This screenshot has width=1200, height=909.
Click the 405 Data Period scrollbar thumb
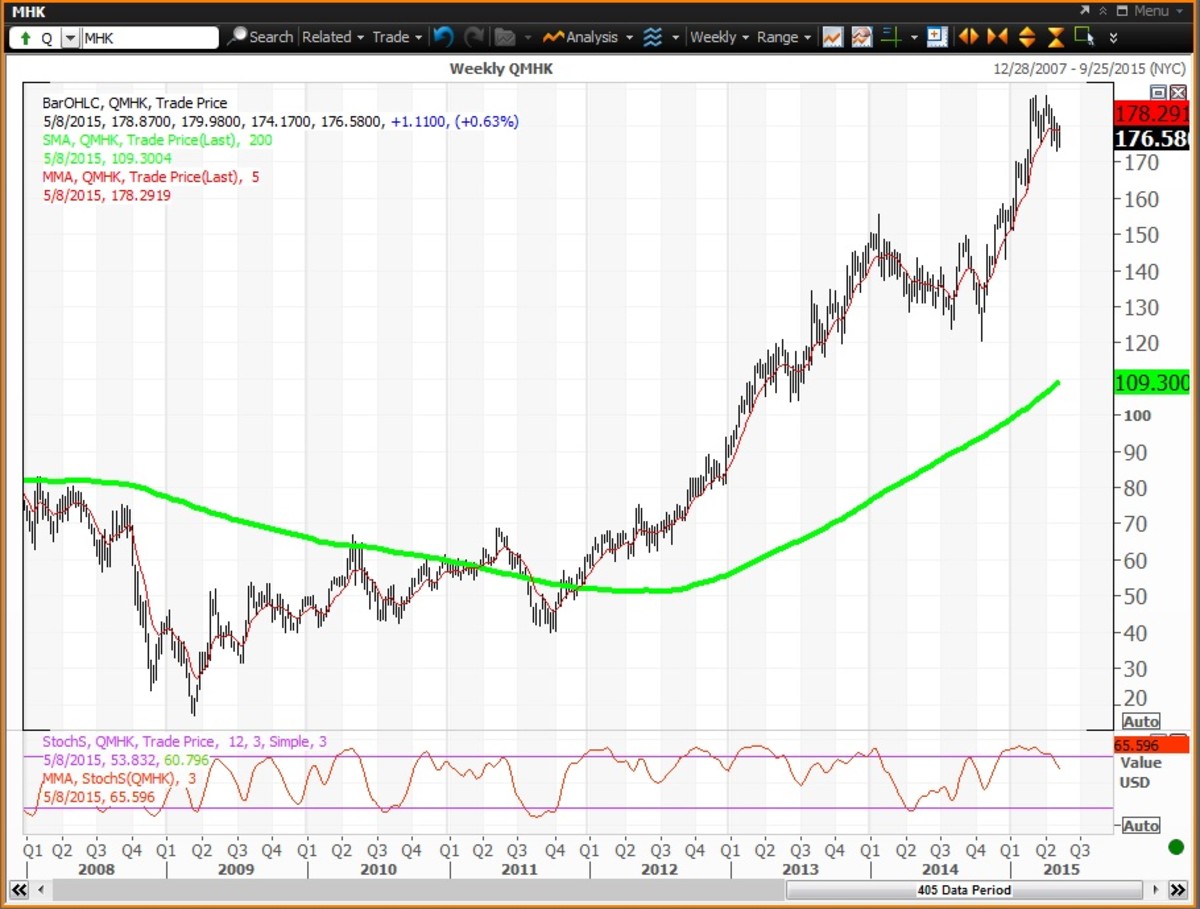click(x=963, y=890)
